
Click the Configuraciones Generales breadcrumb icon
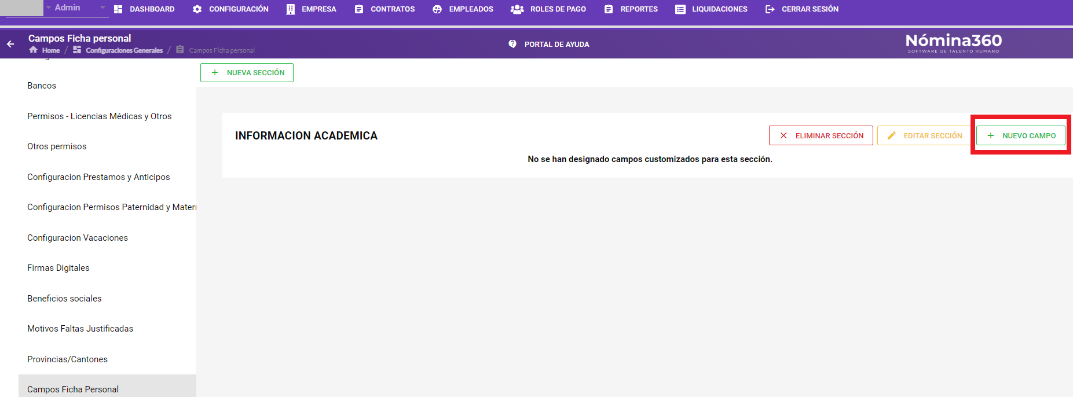coord(77,51)
